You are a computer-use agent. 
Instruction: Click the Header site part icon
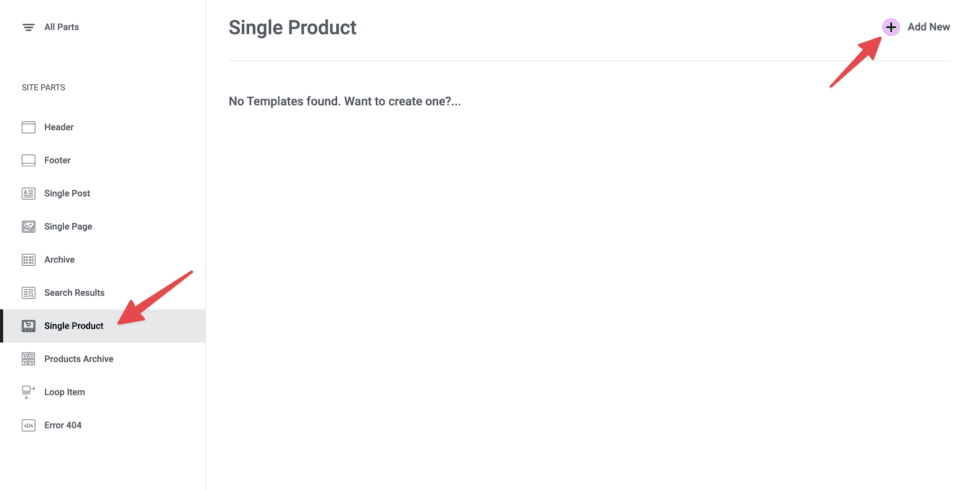(28, 127)
